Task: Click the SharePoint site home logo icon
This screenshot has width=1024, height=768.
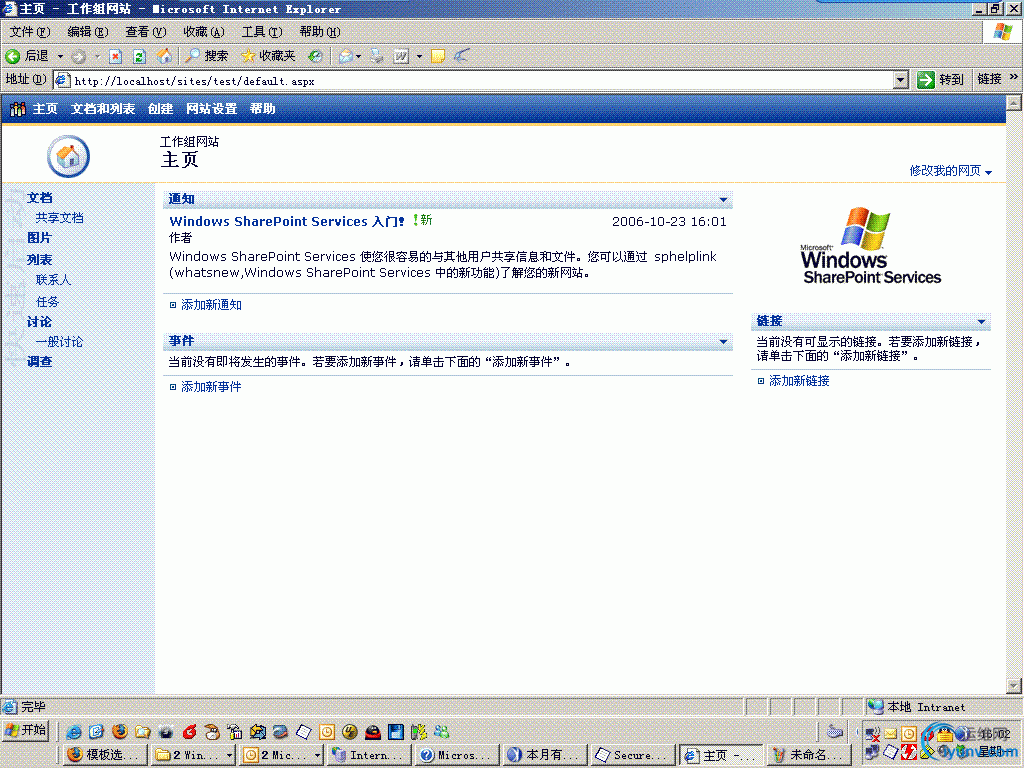Action: click(x=68, y=156)
